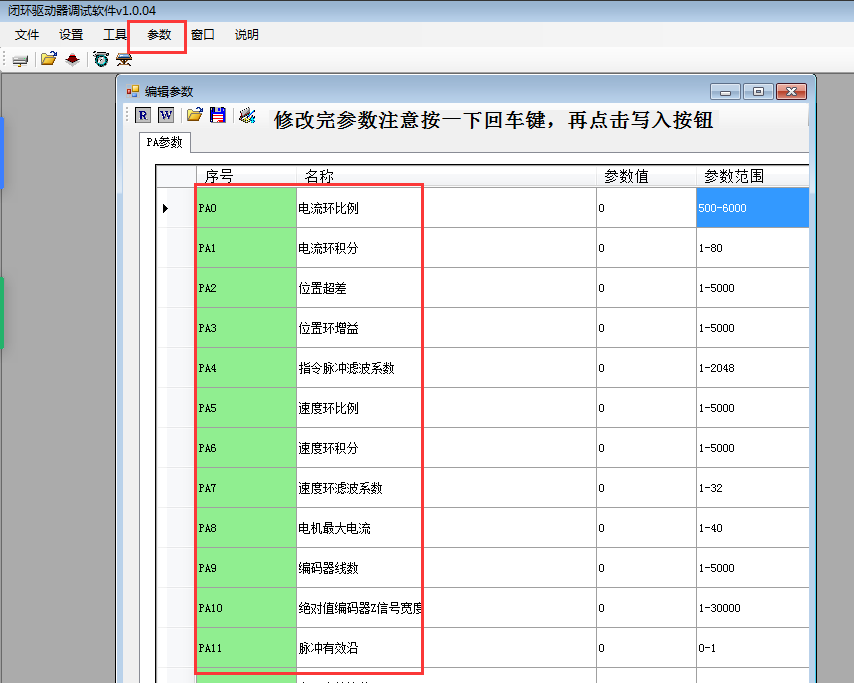Open the 设置 menu
This screenshot has width=854, height=683.
tap(71, 35)
